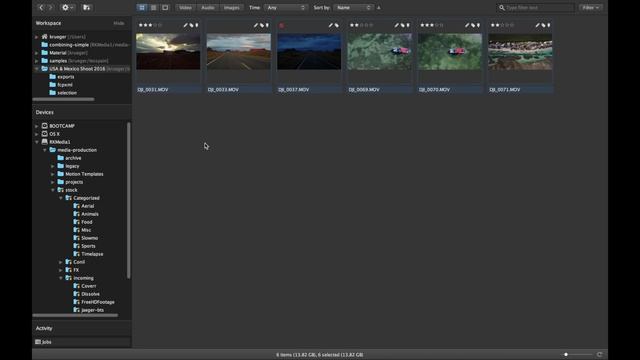Click the marker icon on DJI_0031.MOV
640x360 pixels.
tap(197, 25)
